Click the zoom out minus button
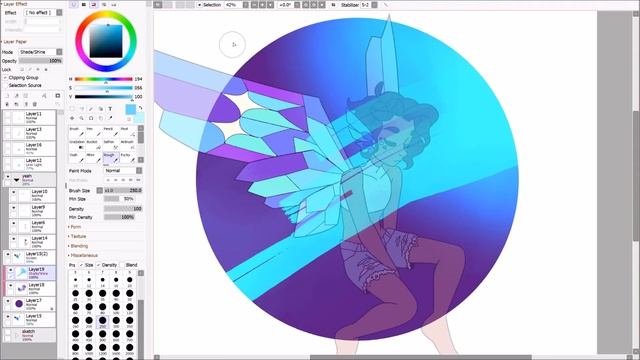The width and height of the screenshot is (640, 360). point(254,5)
